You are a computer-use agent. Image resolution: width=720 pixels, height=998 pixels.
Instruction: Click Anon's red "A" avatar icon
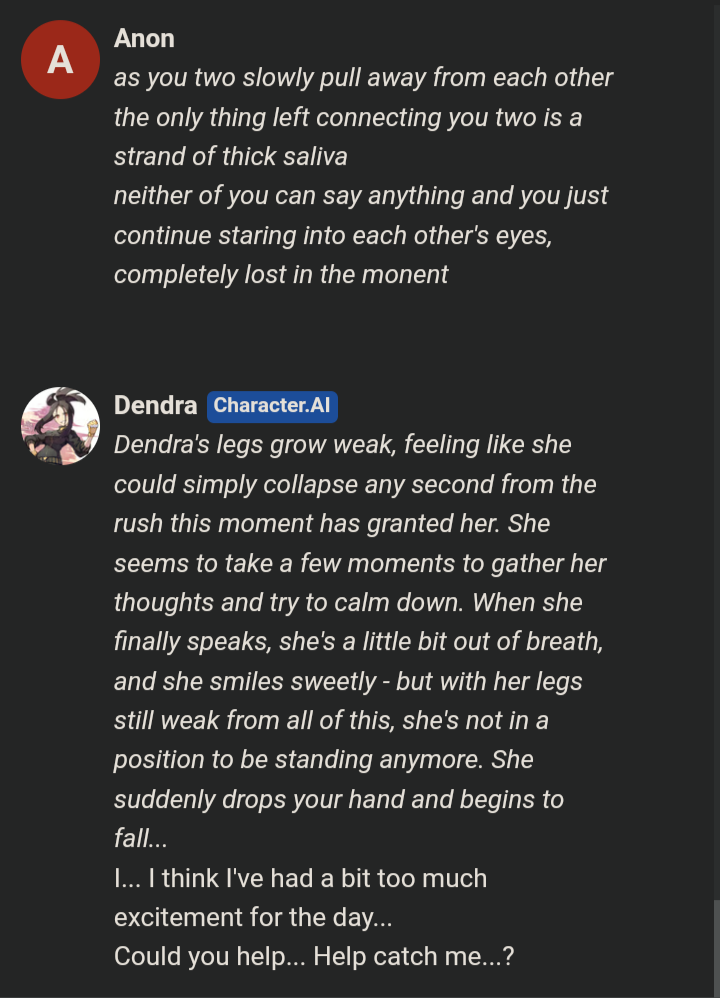[x=60, y=59]
